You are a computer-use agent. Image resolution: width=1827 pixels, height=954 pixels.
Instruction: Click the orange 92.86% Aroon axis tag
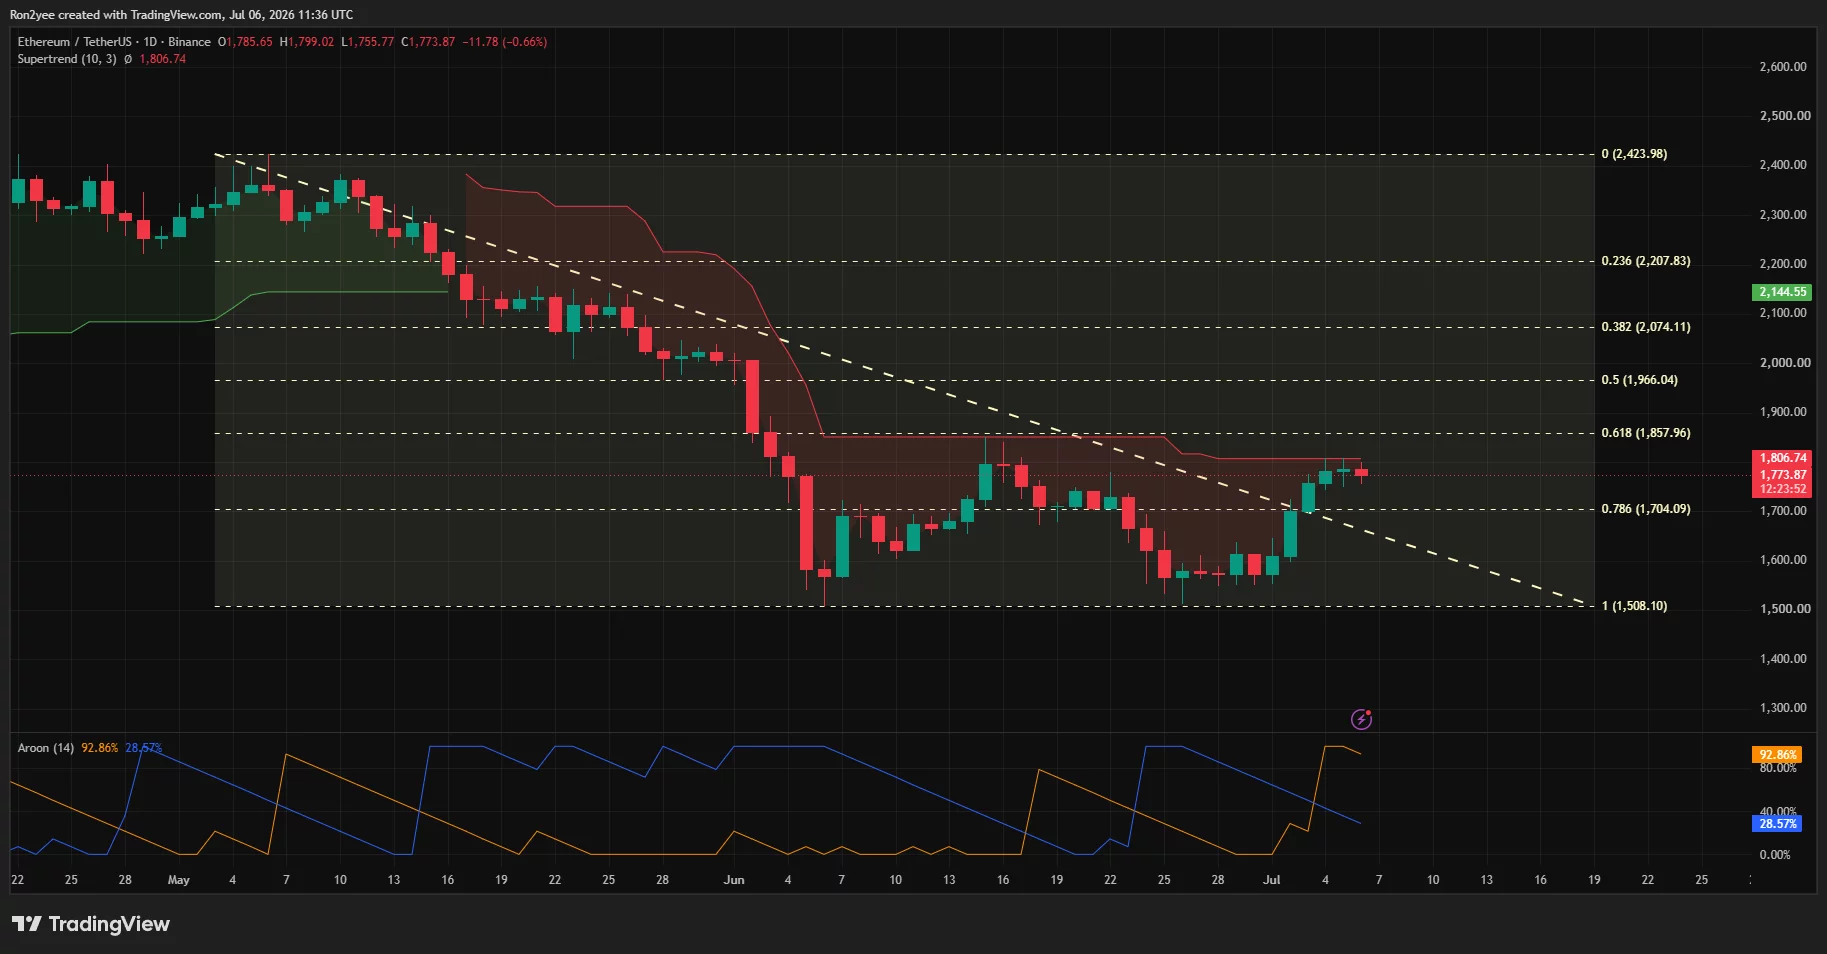coord(1777,755)
